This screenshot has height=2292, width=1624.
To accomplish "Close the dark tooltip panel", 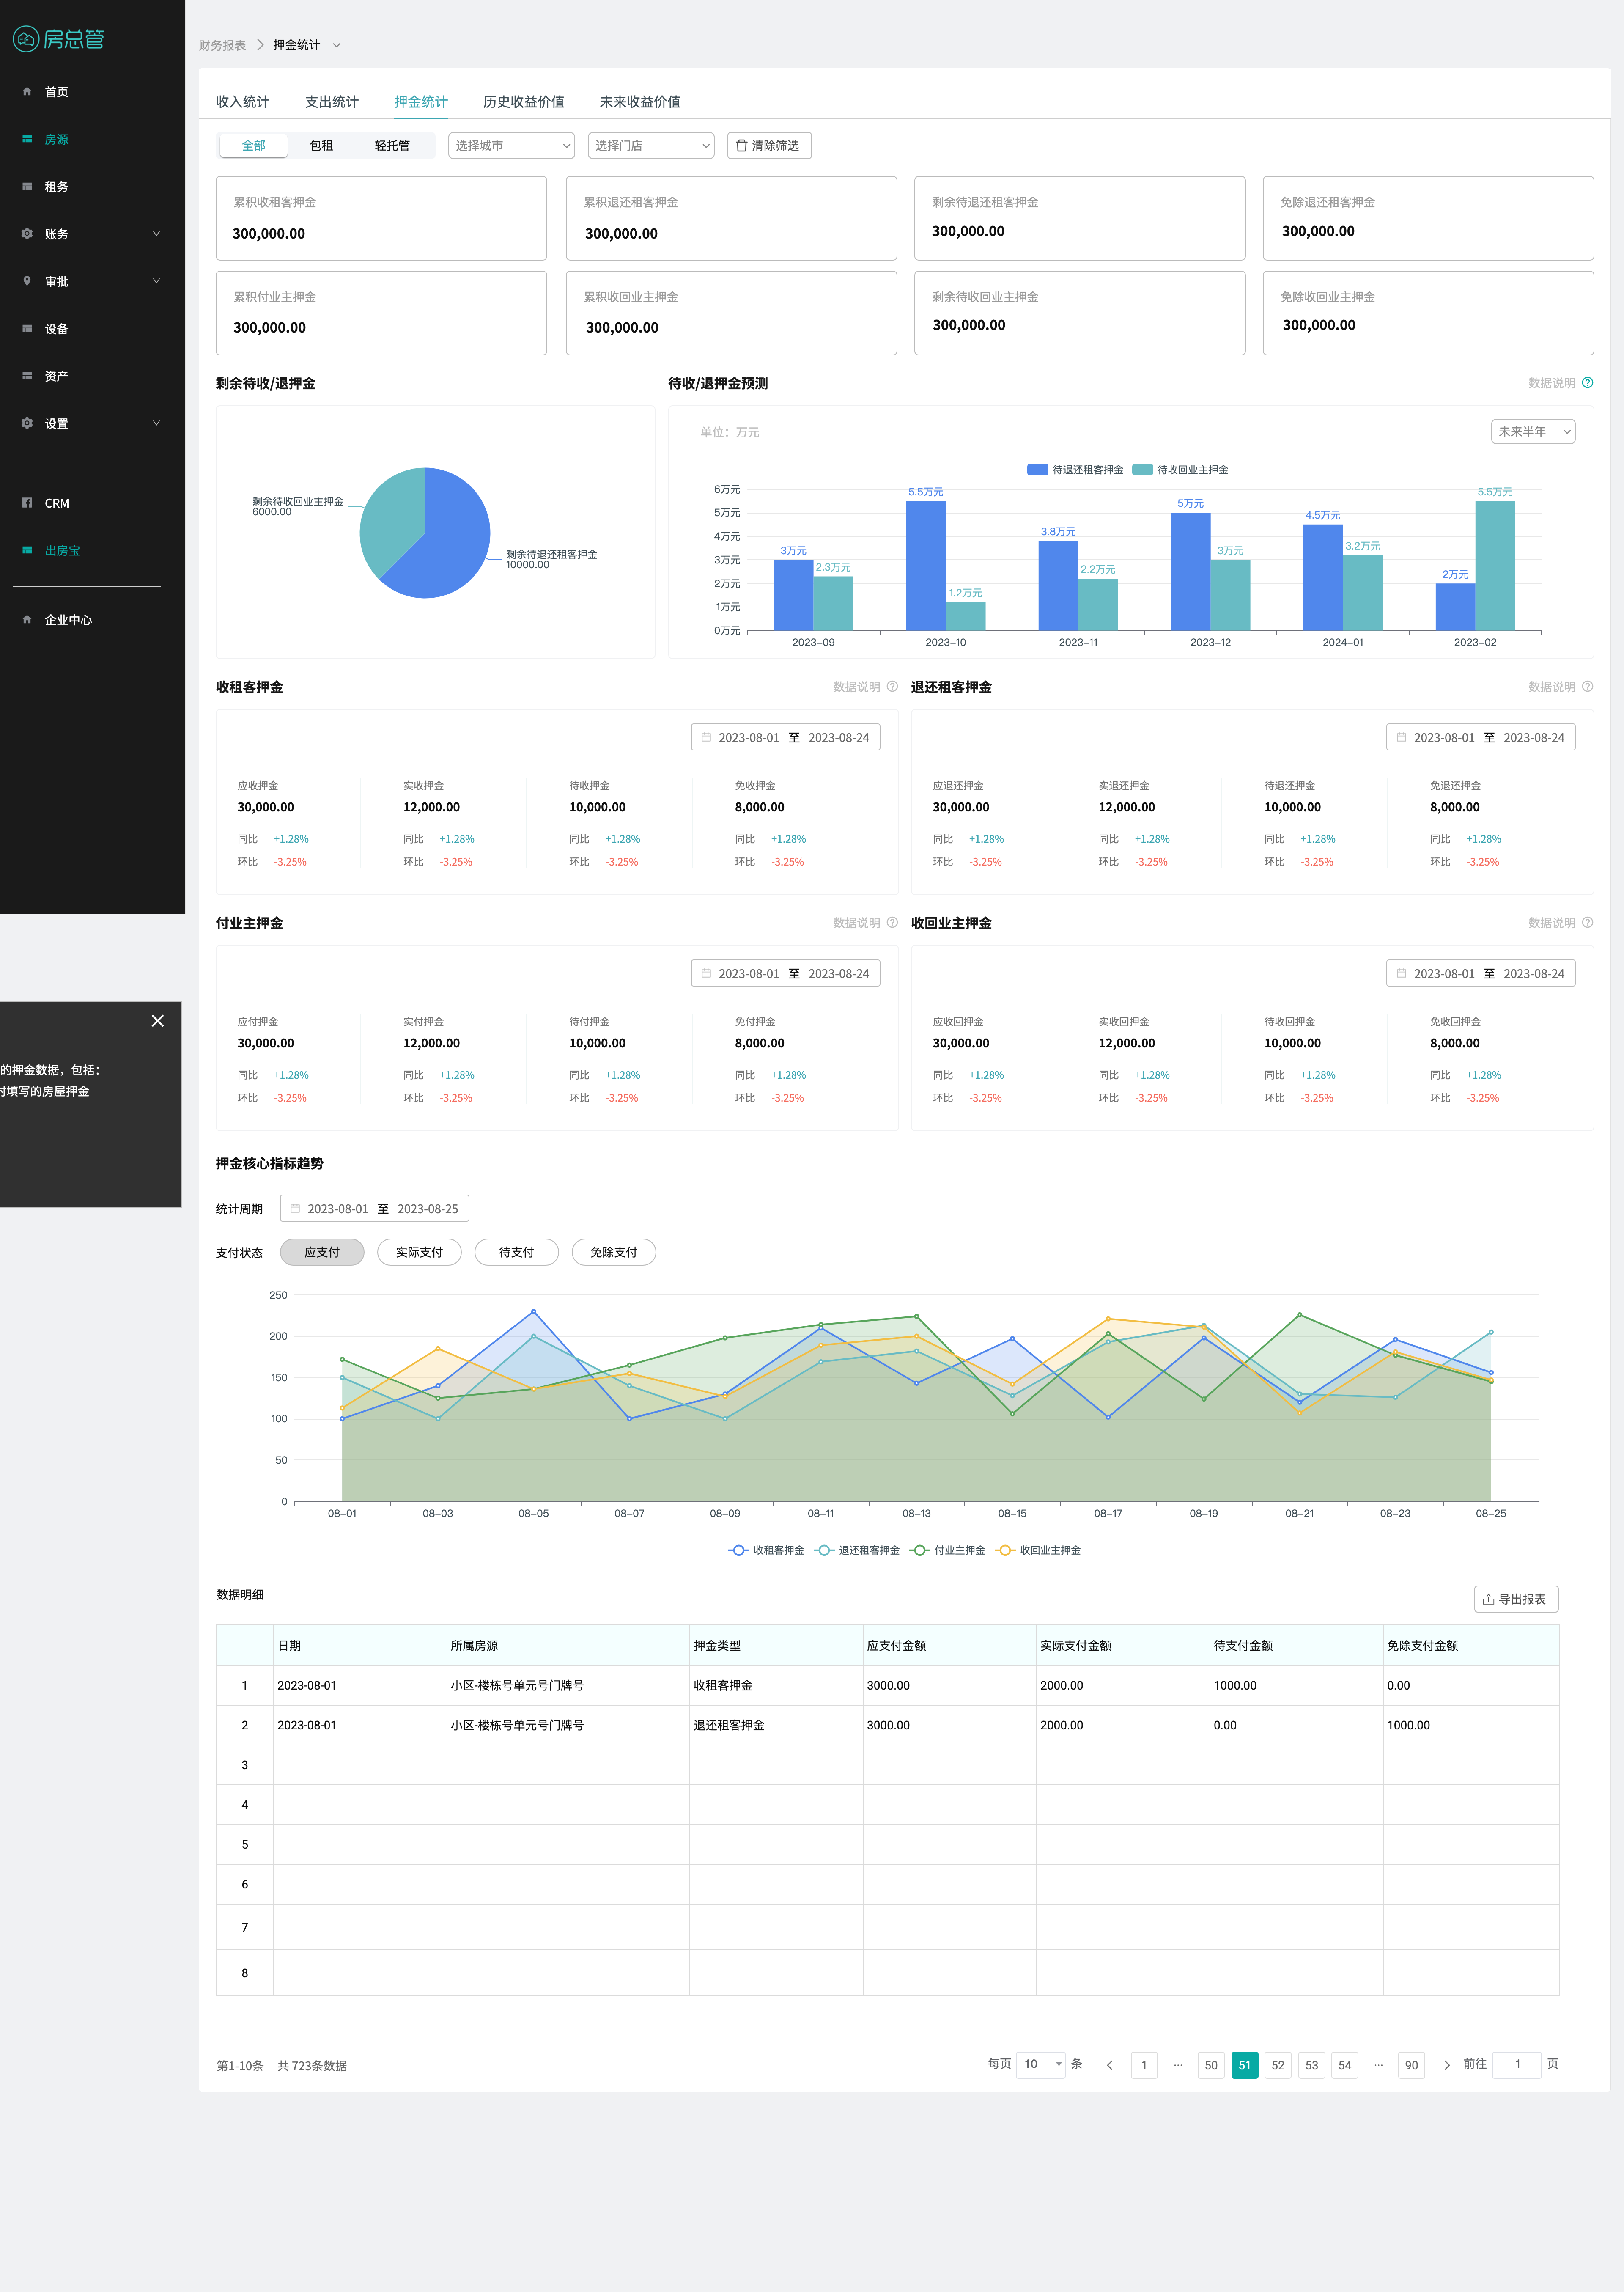I will coord(157,1021).
